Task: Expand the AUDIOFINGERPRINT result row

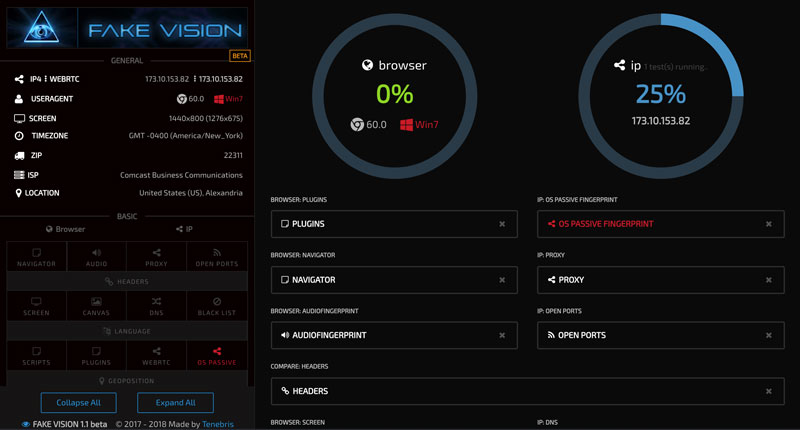Action: pyautogui.click(x=394, y=335)
